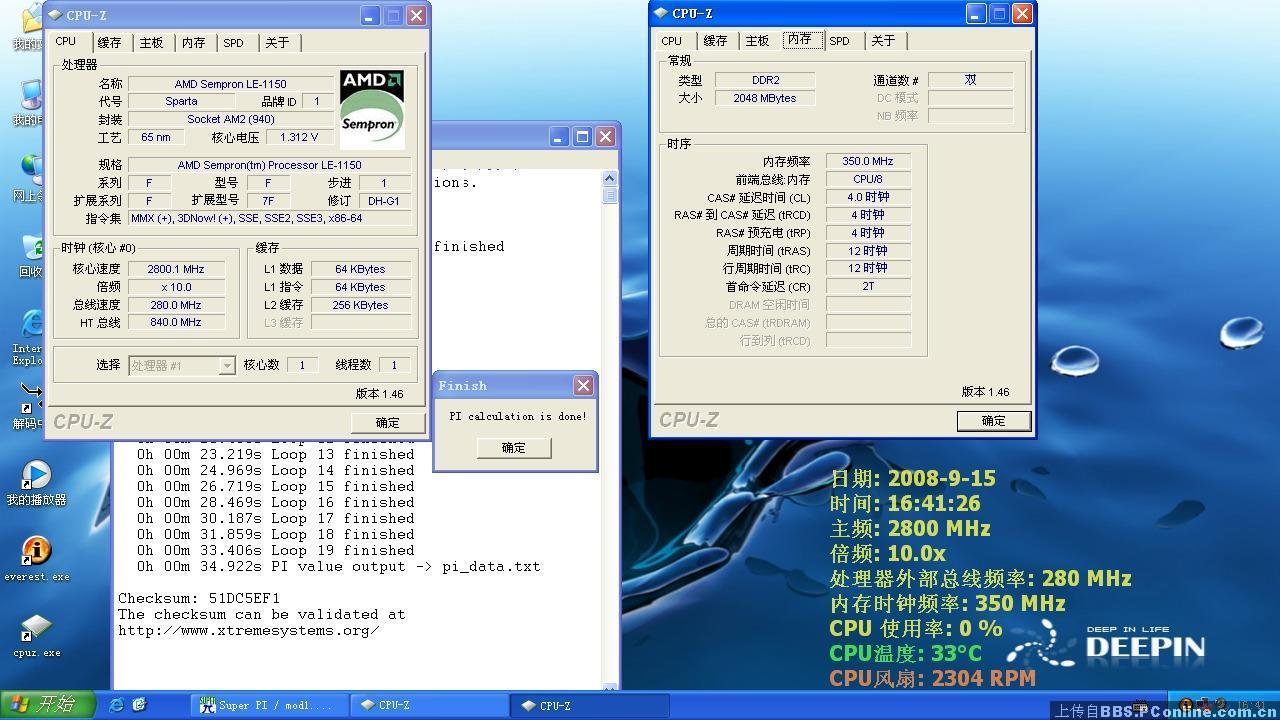Click the HT link value 840.0 MHz
The height and width of the screenshot is (720, 1280).
[x=176, y=322]
